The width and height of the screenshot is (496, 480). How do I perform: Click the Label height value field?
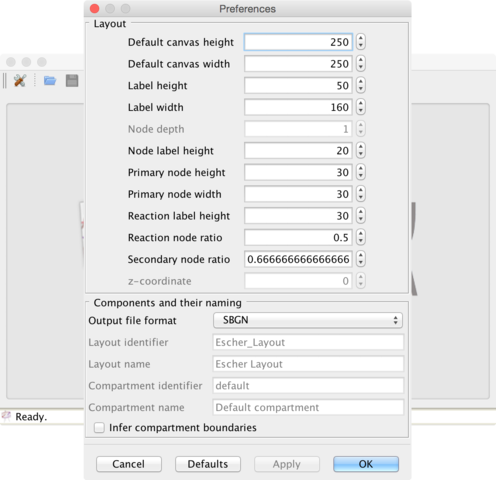pyautogui.click(x=298, y=85)
